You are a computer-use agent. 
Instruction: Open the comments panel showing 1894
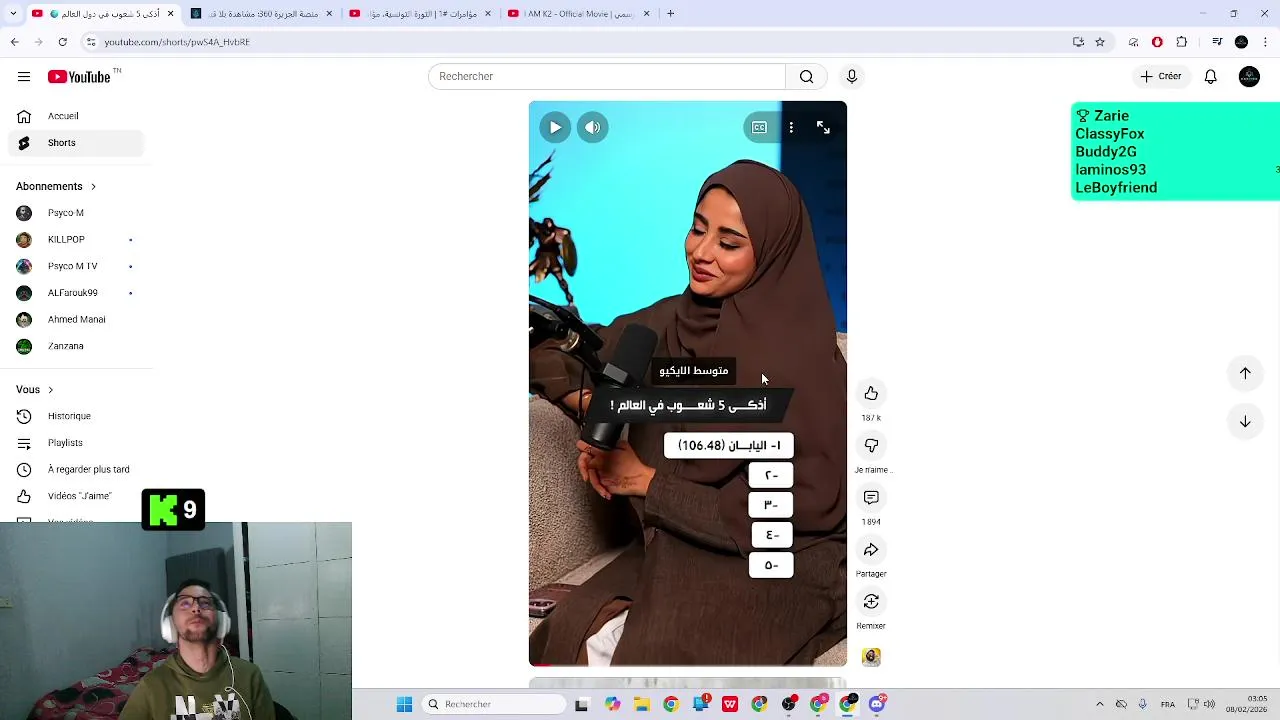pos(871,497)
